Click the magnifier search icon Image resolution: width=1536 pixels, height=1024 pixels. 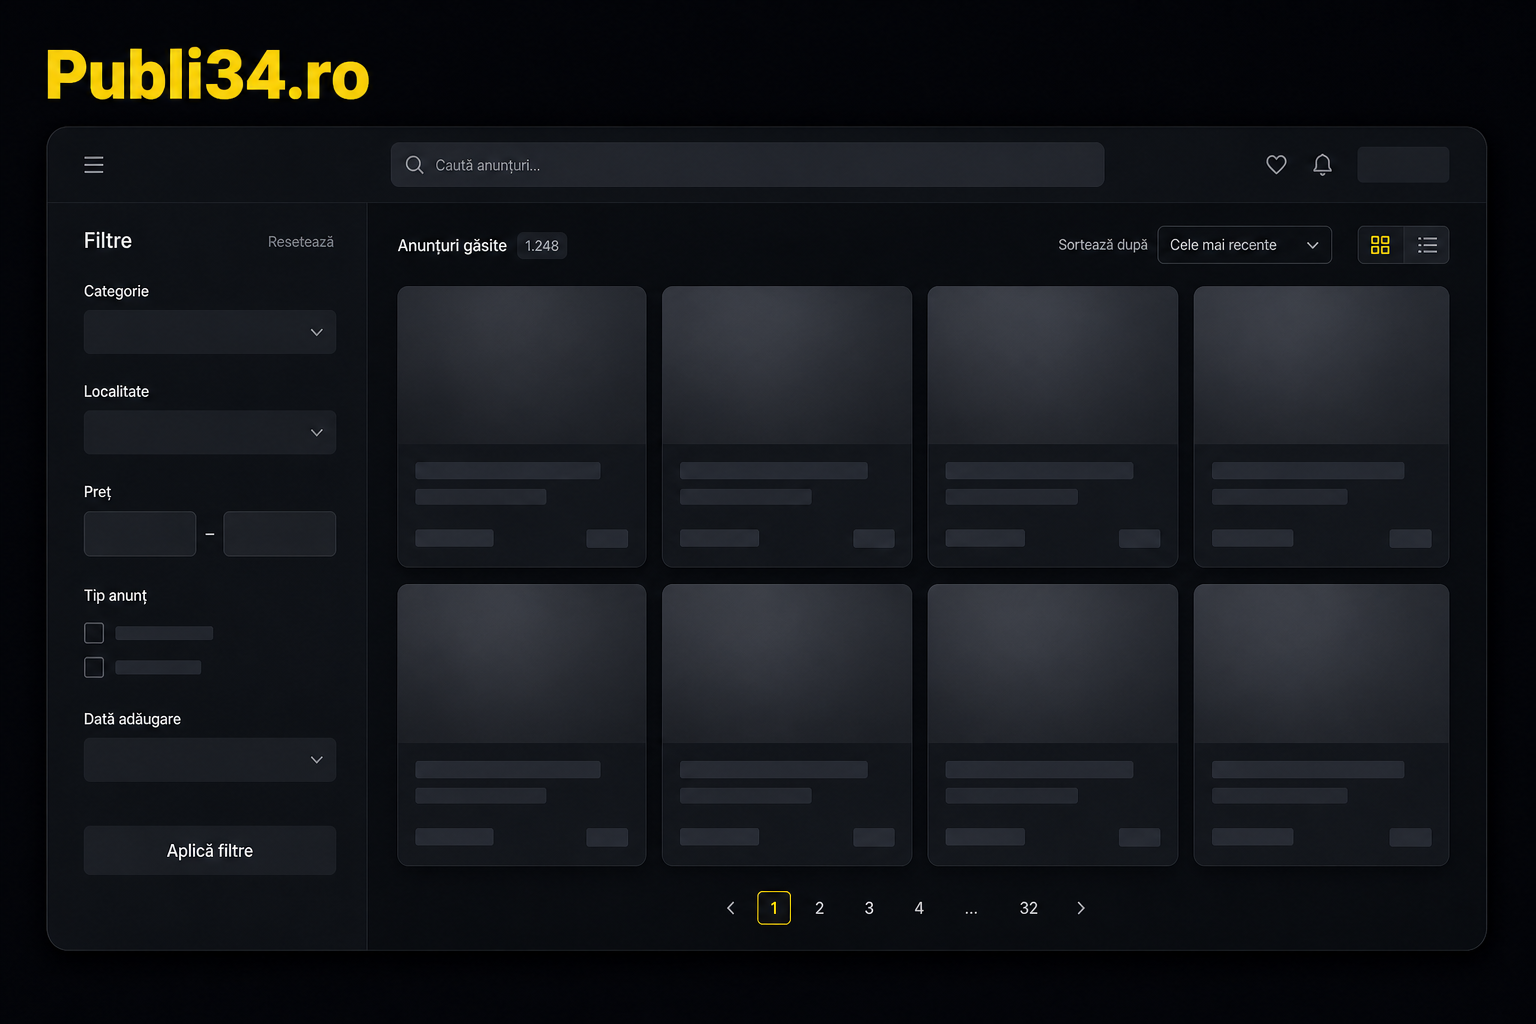coord(414,165)
